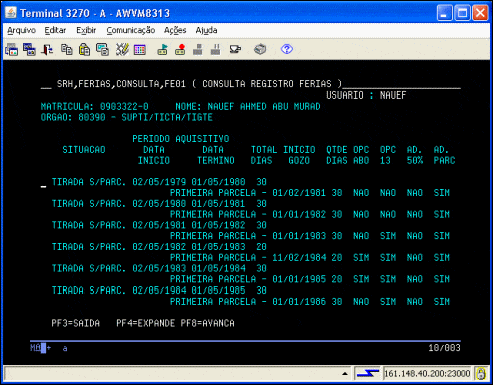Minimize the Terminal 3270 window

tap(445, 13)
